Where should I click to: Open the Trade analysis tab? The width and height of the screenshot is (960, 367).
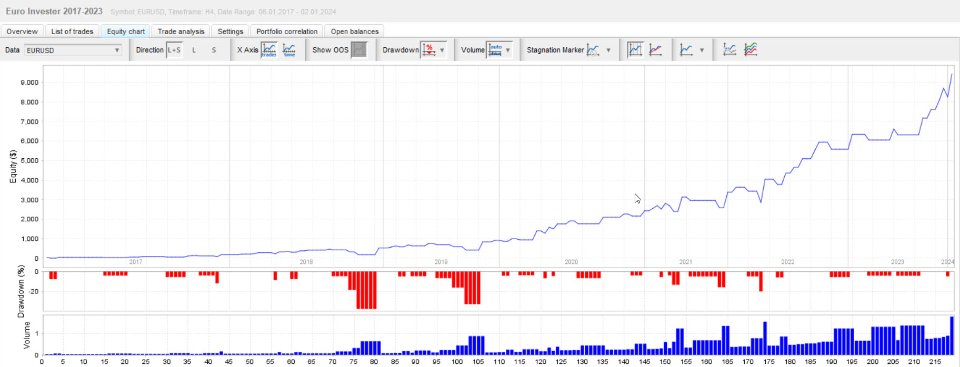tap(181, 31)
